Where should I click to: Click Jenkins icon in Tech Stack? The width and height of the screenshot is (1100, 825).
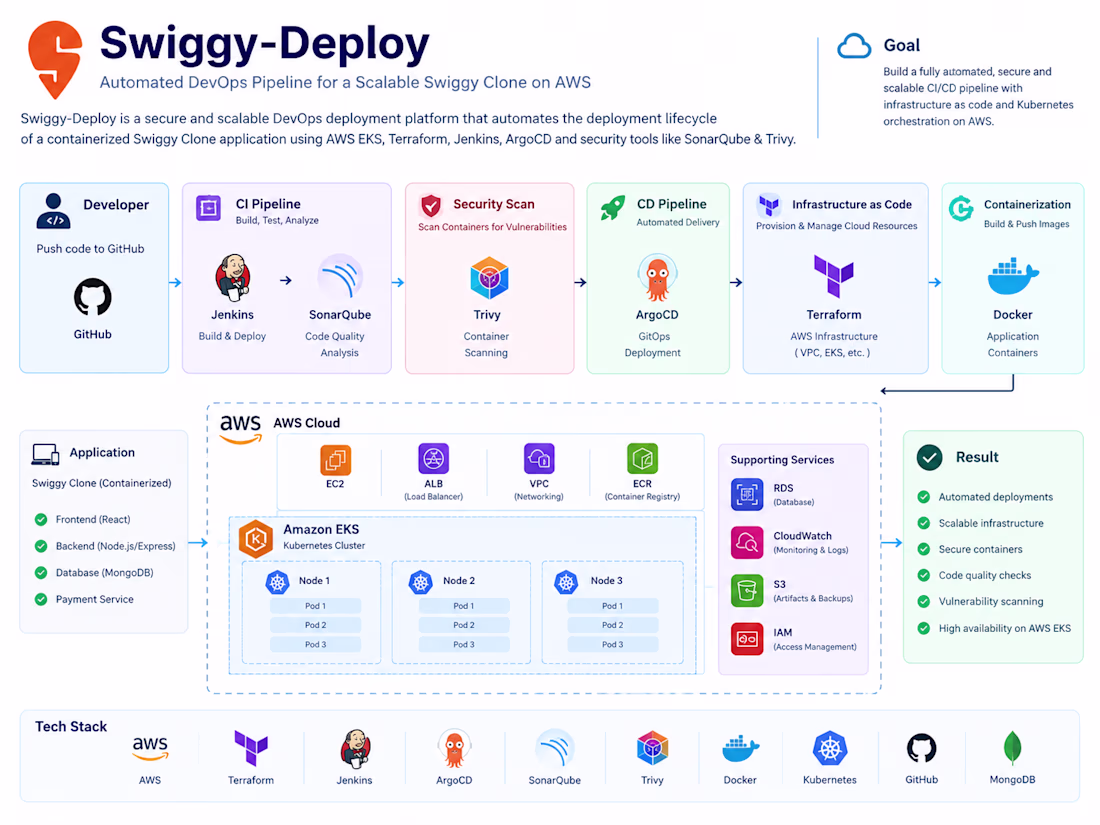coord(355,749)
